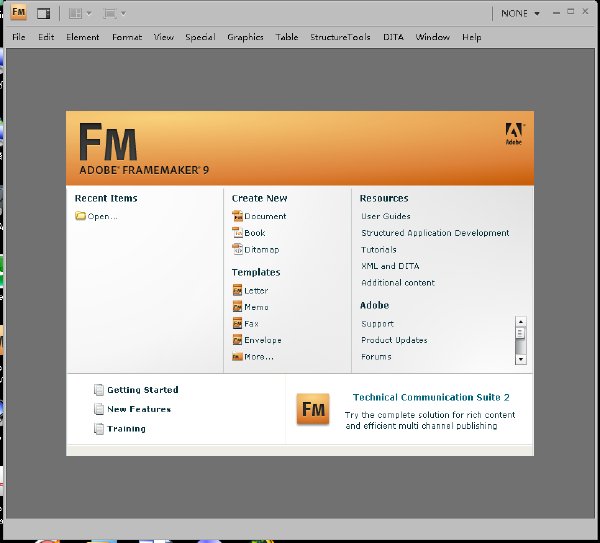600x543 pixels.
Task: Open New Features
Action: click(x=139, y=409)
